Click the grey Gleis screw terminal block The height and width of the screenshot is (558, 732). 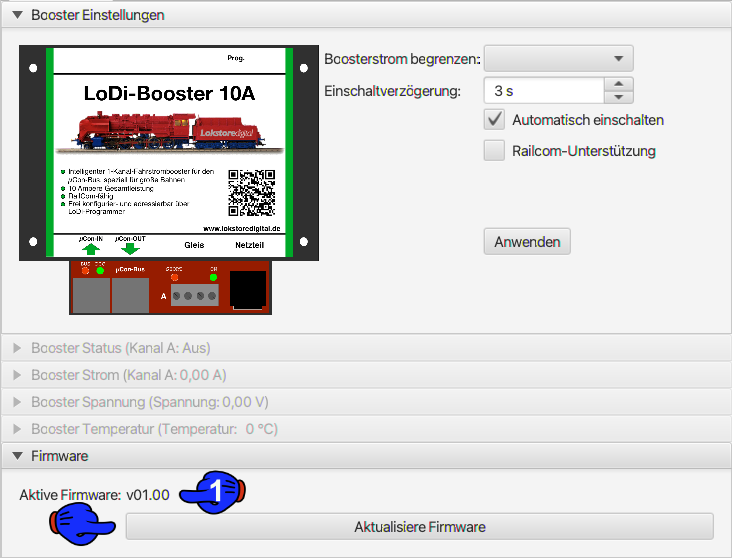pyautogui.click(x=195, y=296)
